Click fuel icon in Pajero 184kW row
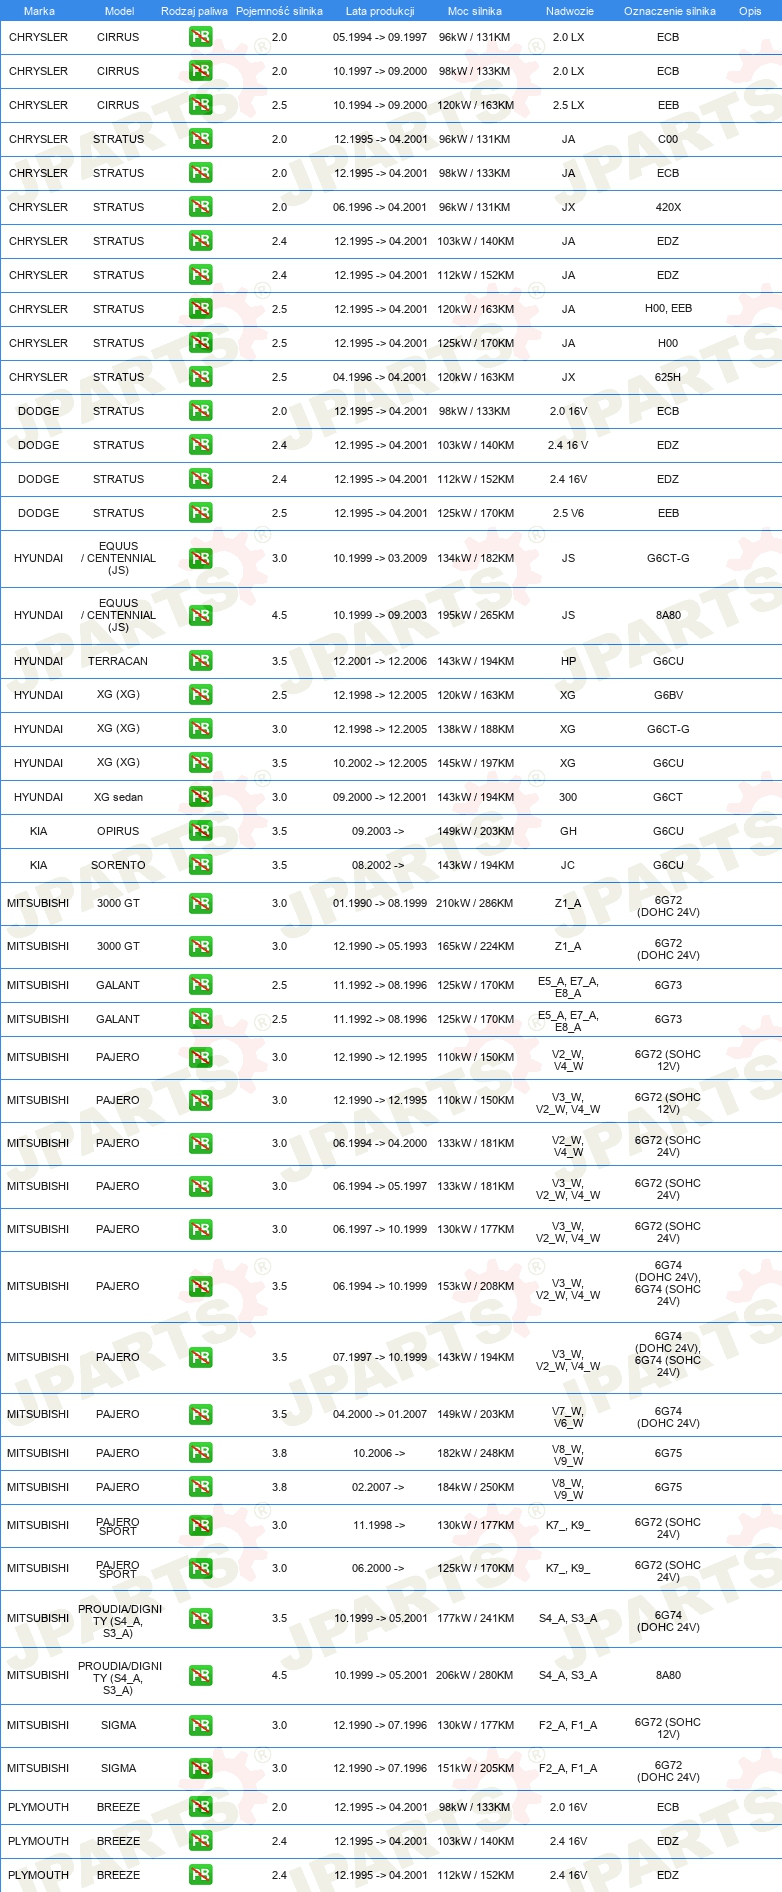 click(201, 1487)
